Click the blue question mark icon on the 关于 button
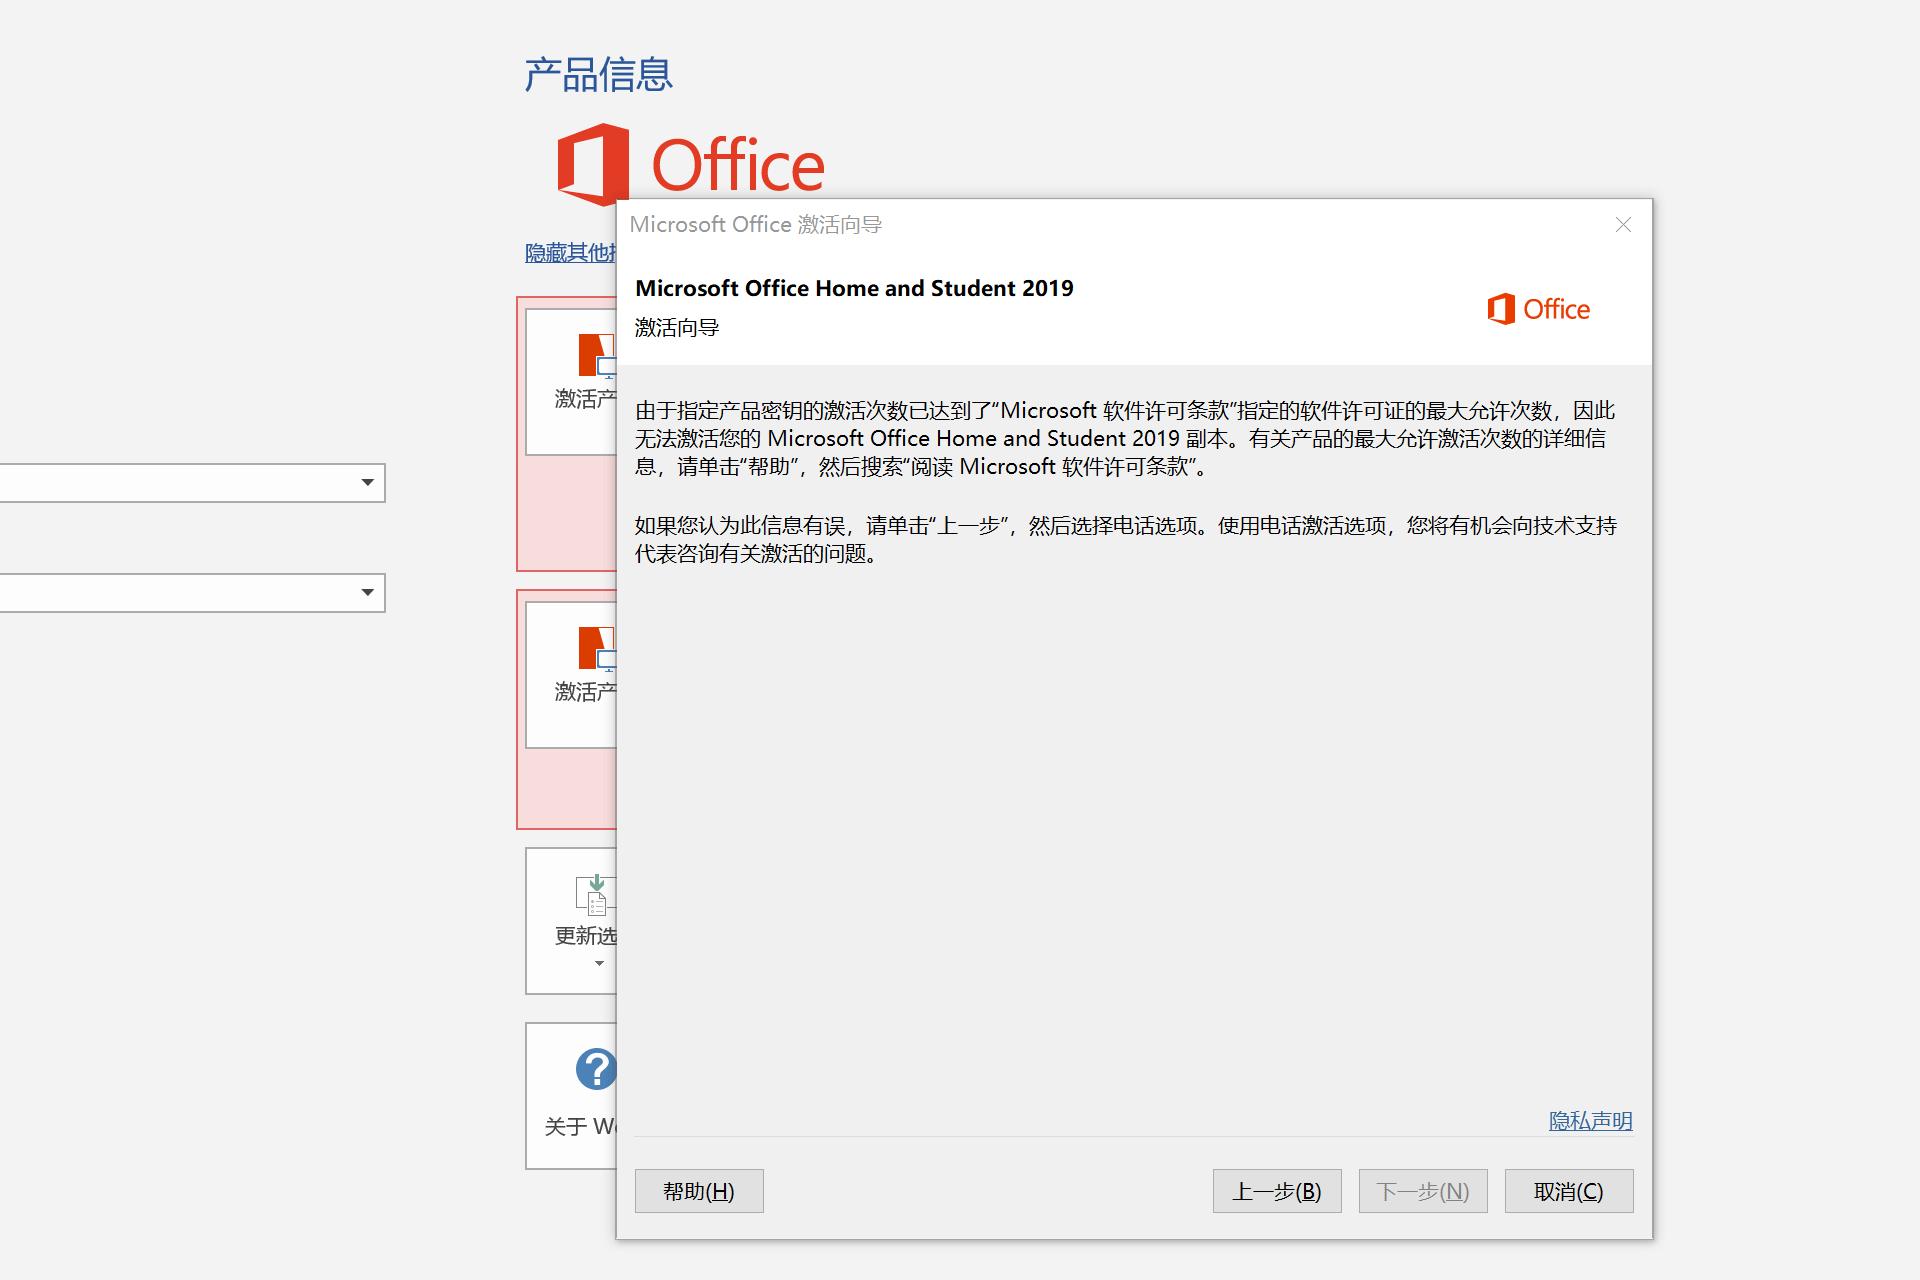 (595, 1068)
